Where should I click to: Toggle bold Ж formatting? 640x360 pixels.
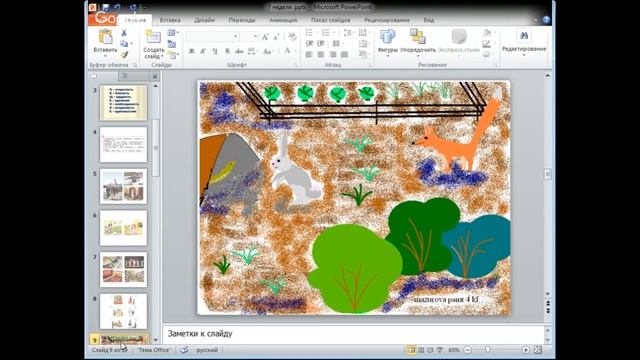pyautogui.click(x=191, y=51)
